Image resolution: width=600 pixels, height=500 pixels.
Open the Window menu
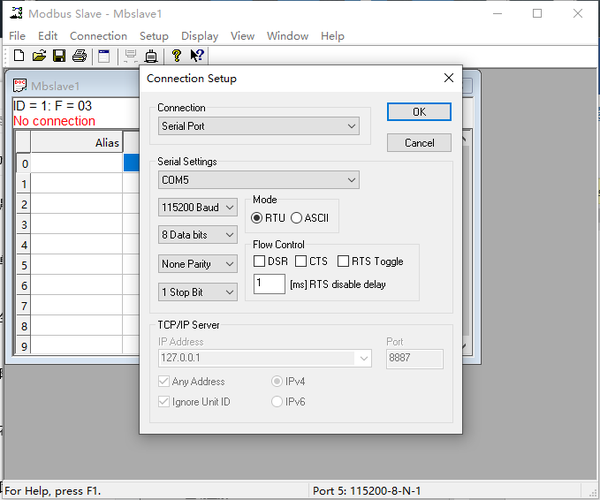pyautogui.click(x=287, y=36)
